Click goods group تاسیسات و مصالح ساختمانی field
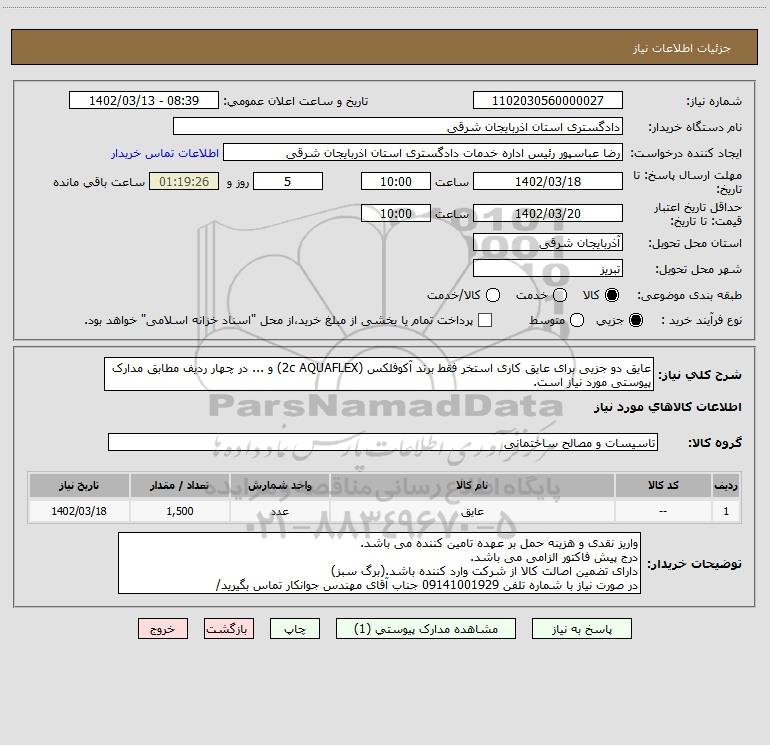Viewport: 770px width, 745px height. pyautogui.click(x=383, y=442)
